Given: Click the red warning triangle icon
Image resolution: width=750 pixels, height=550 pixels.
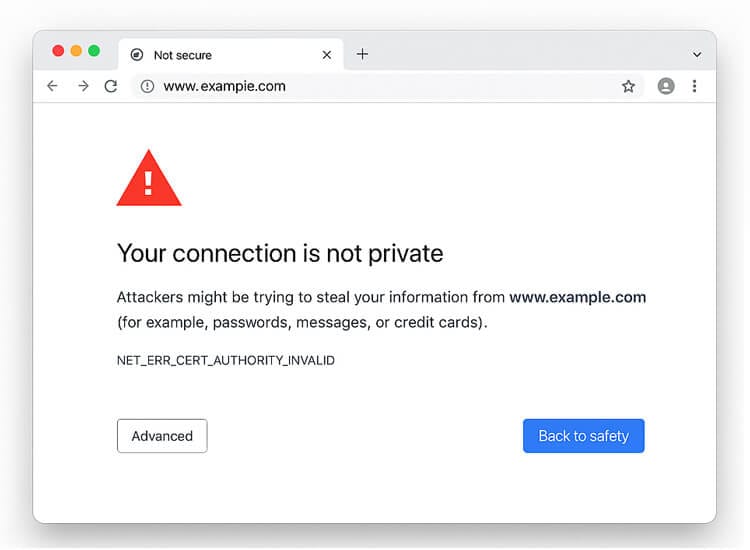Looking at the screenshot, I should tap(149, 180).
